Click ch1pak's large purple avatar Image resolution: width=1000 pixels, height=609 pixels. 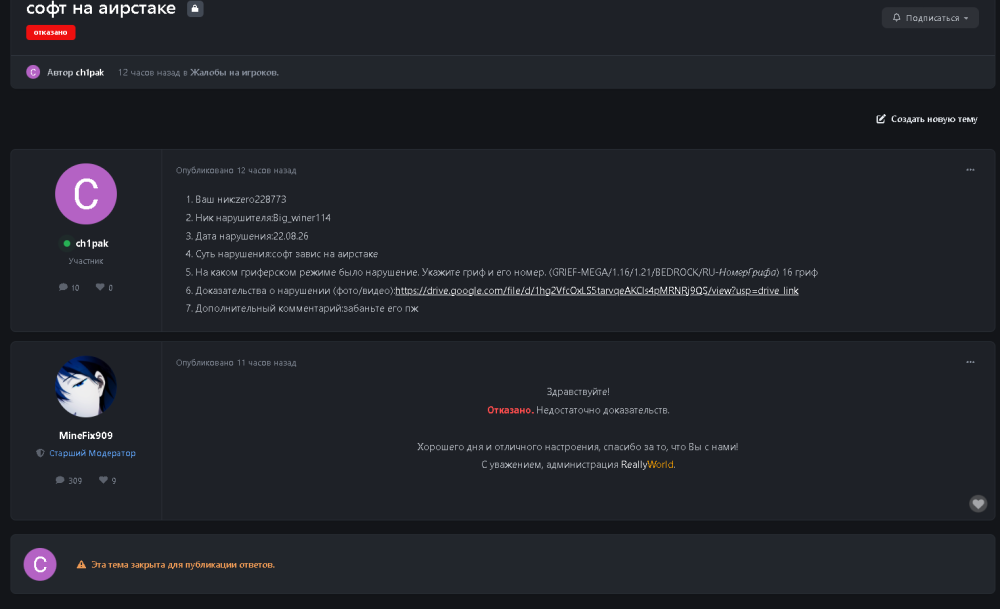[86, 194]
